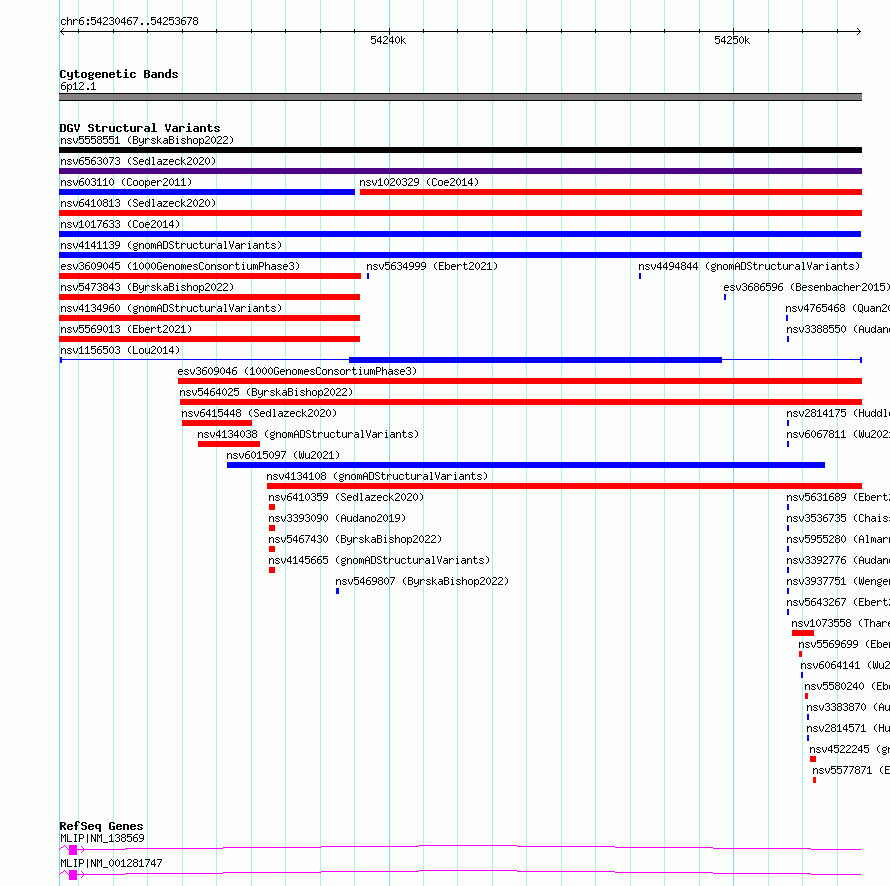Click nsv5569013 (Ebert2021) variant label
Screen dimensions: 890x886
click(x=126, y=329)
